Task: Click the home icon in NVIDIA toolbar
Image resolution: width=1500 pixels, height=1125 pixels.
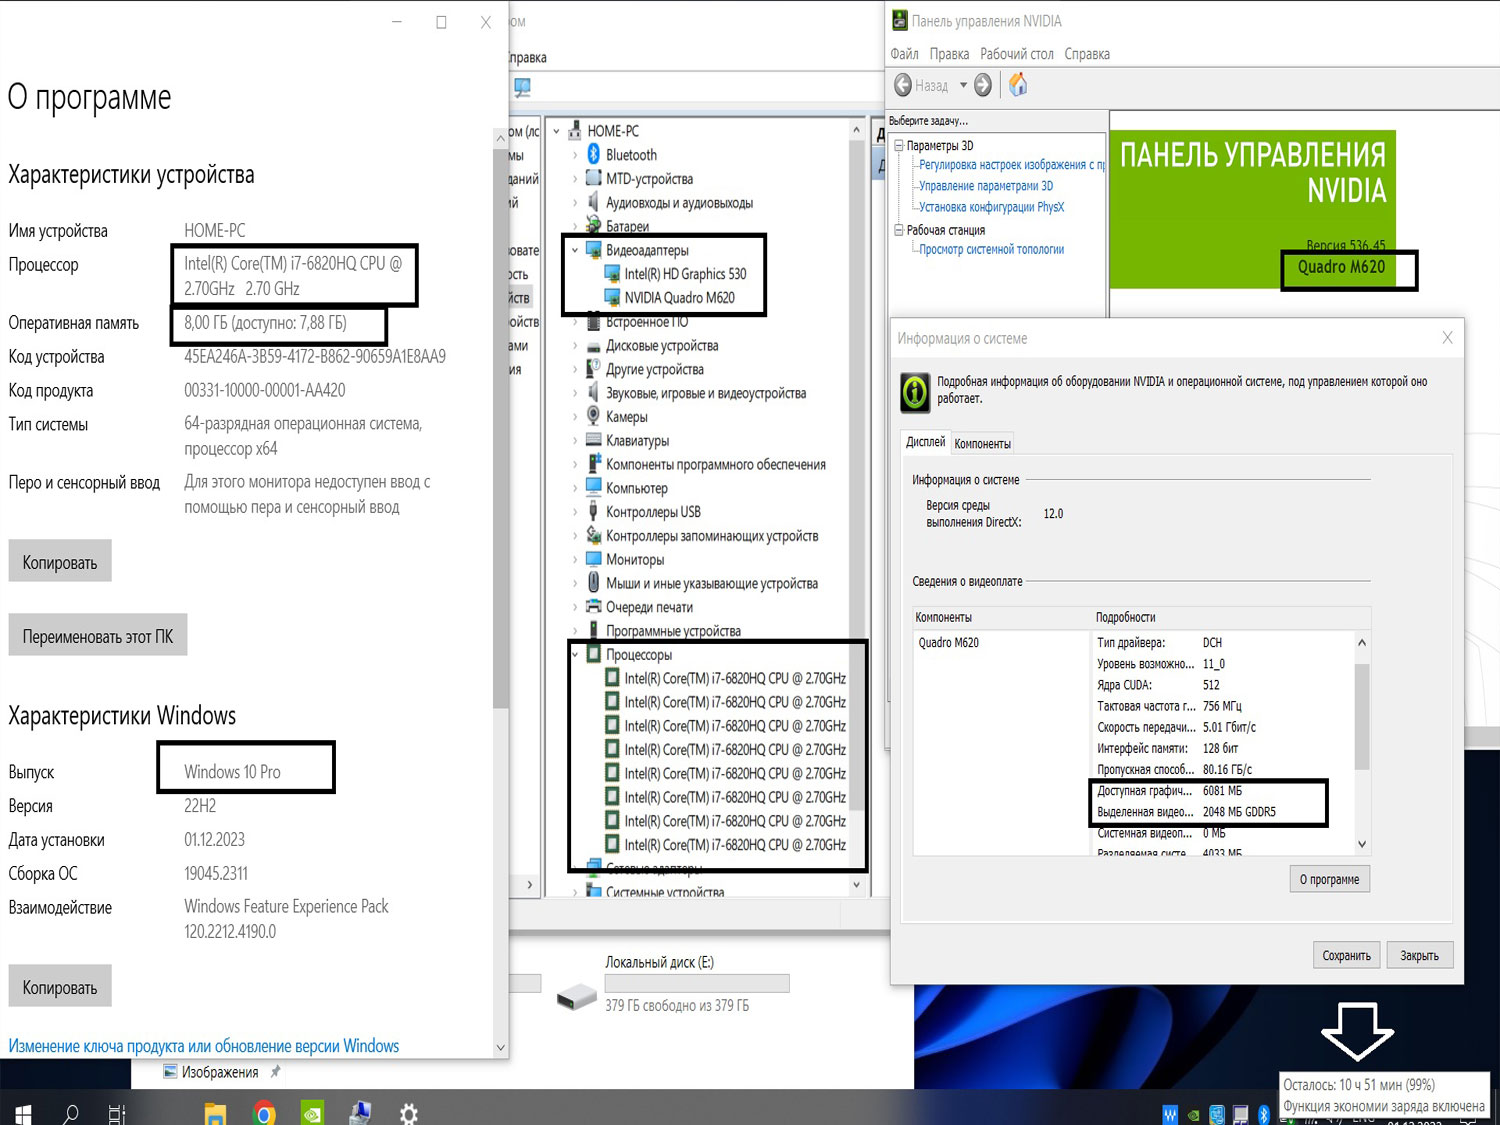Action: 1018,85
